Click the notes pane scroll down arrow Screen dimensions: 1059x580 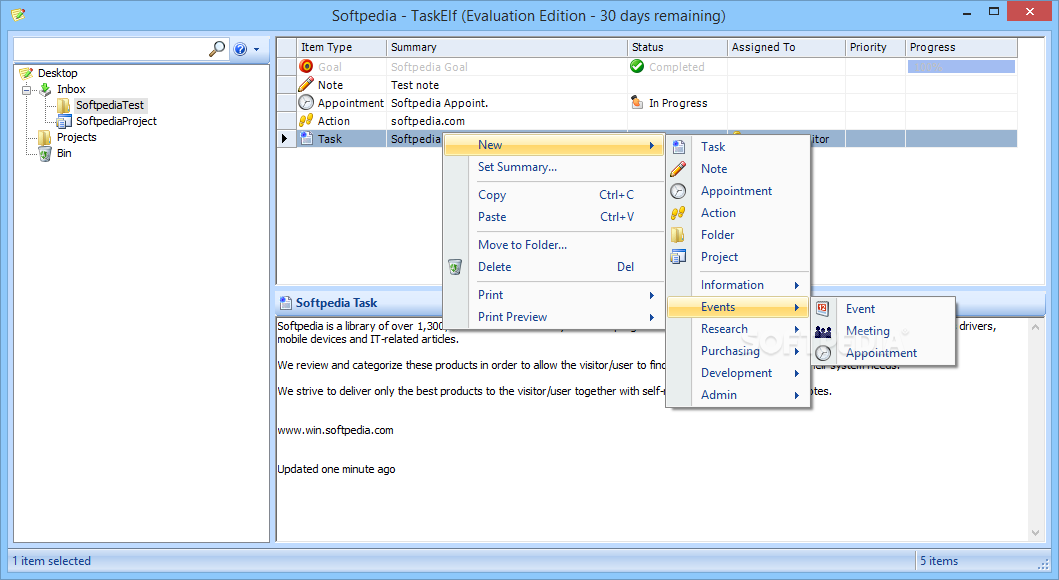tap(1036, 533)
